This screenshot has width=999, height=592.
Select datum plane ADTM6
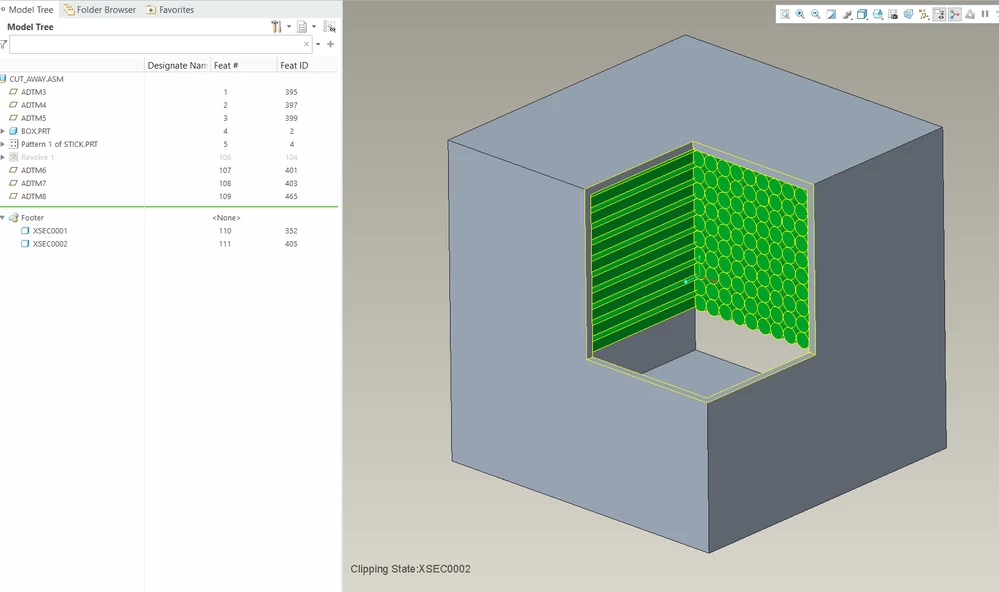click(x=33, y=170)
